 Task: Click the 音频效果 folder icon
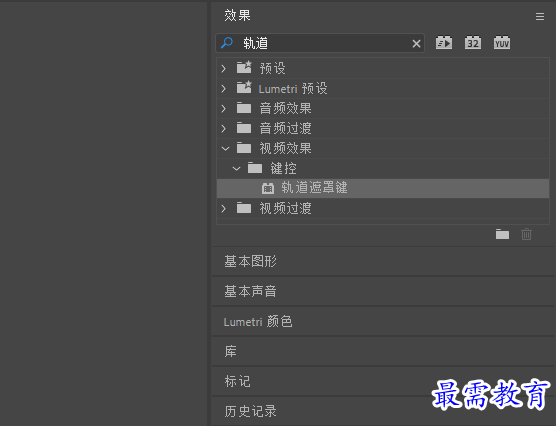(244, 108)
